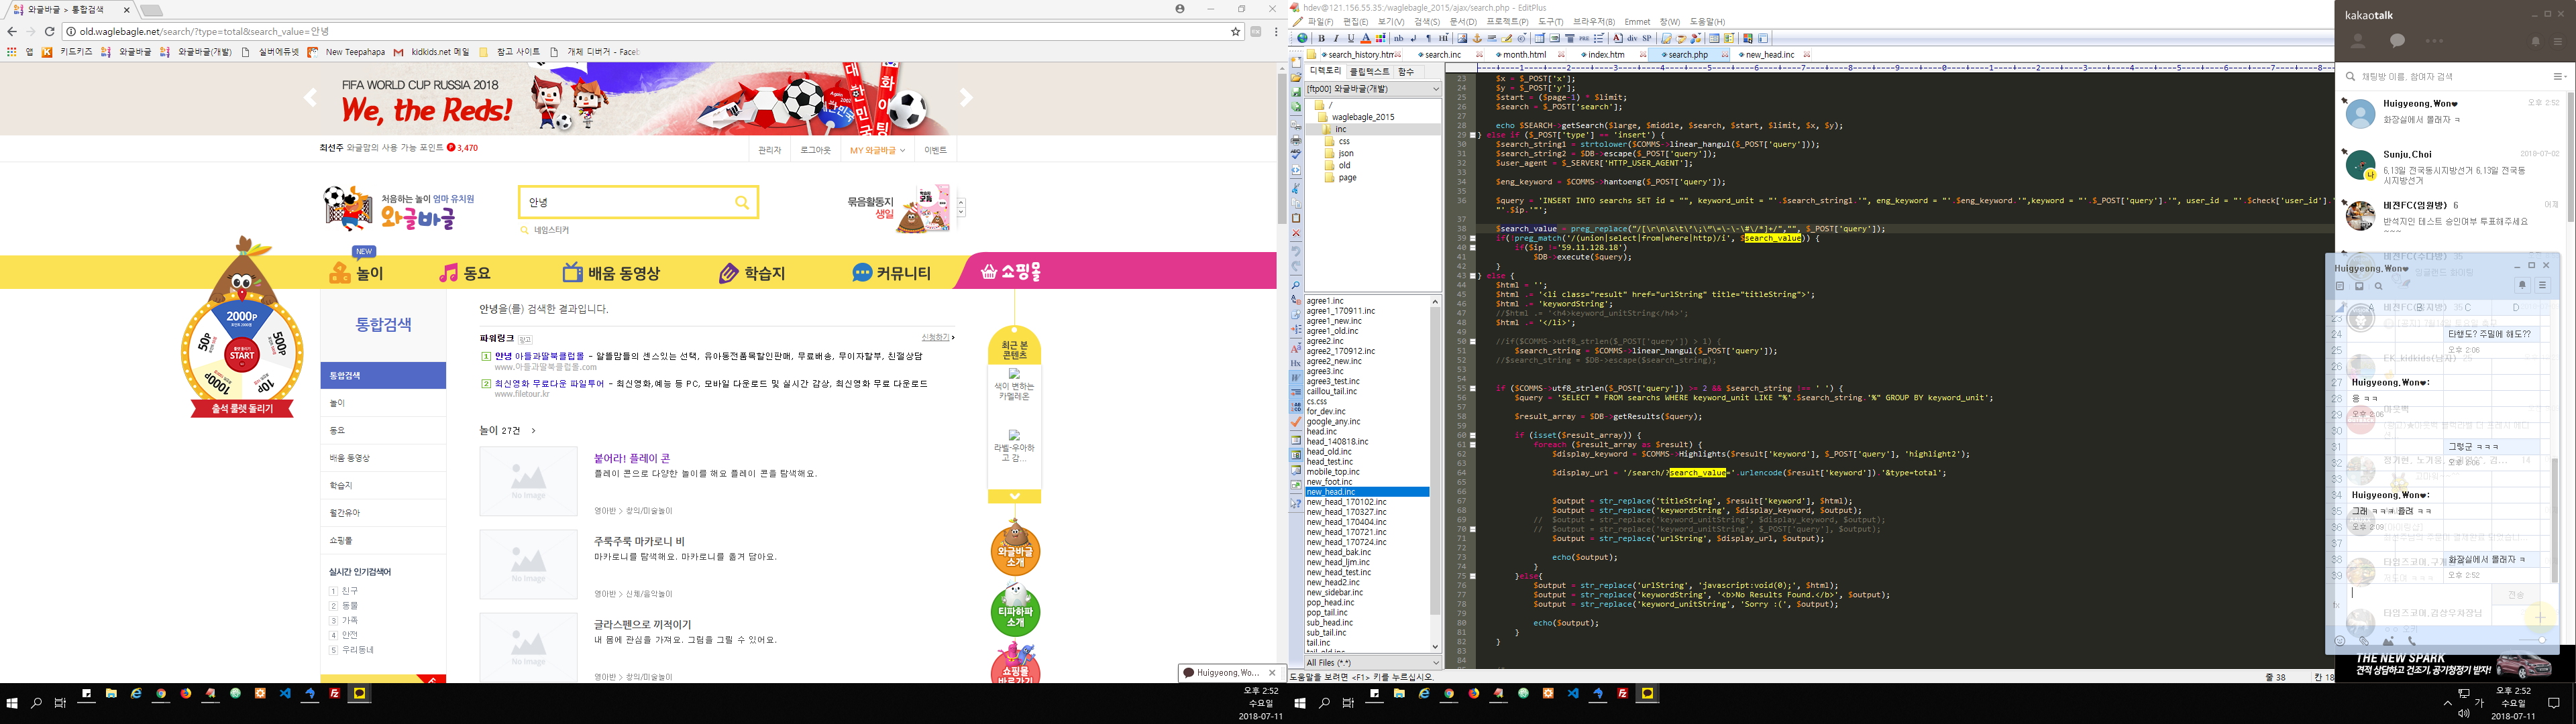Open the 배움 동영상 navigation menu
This screenshot has height=724, width=2576.
point(611,272)
